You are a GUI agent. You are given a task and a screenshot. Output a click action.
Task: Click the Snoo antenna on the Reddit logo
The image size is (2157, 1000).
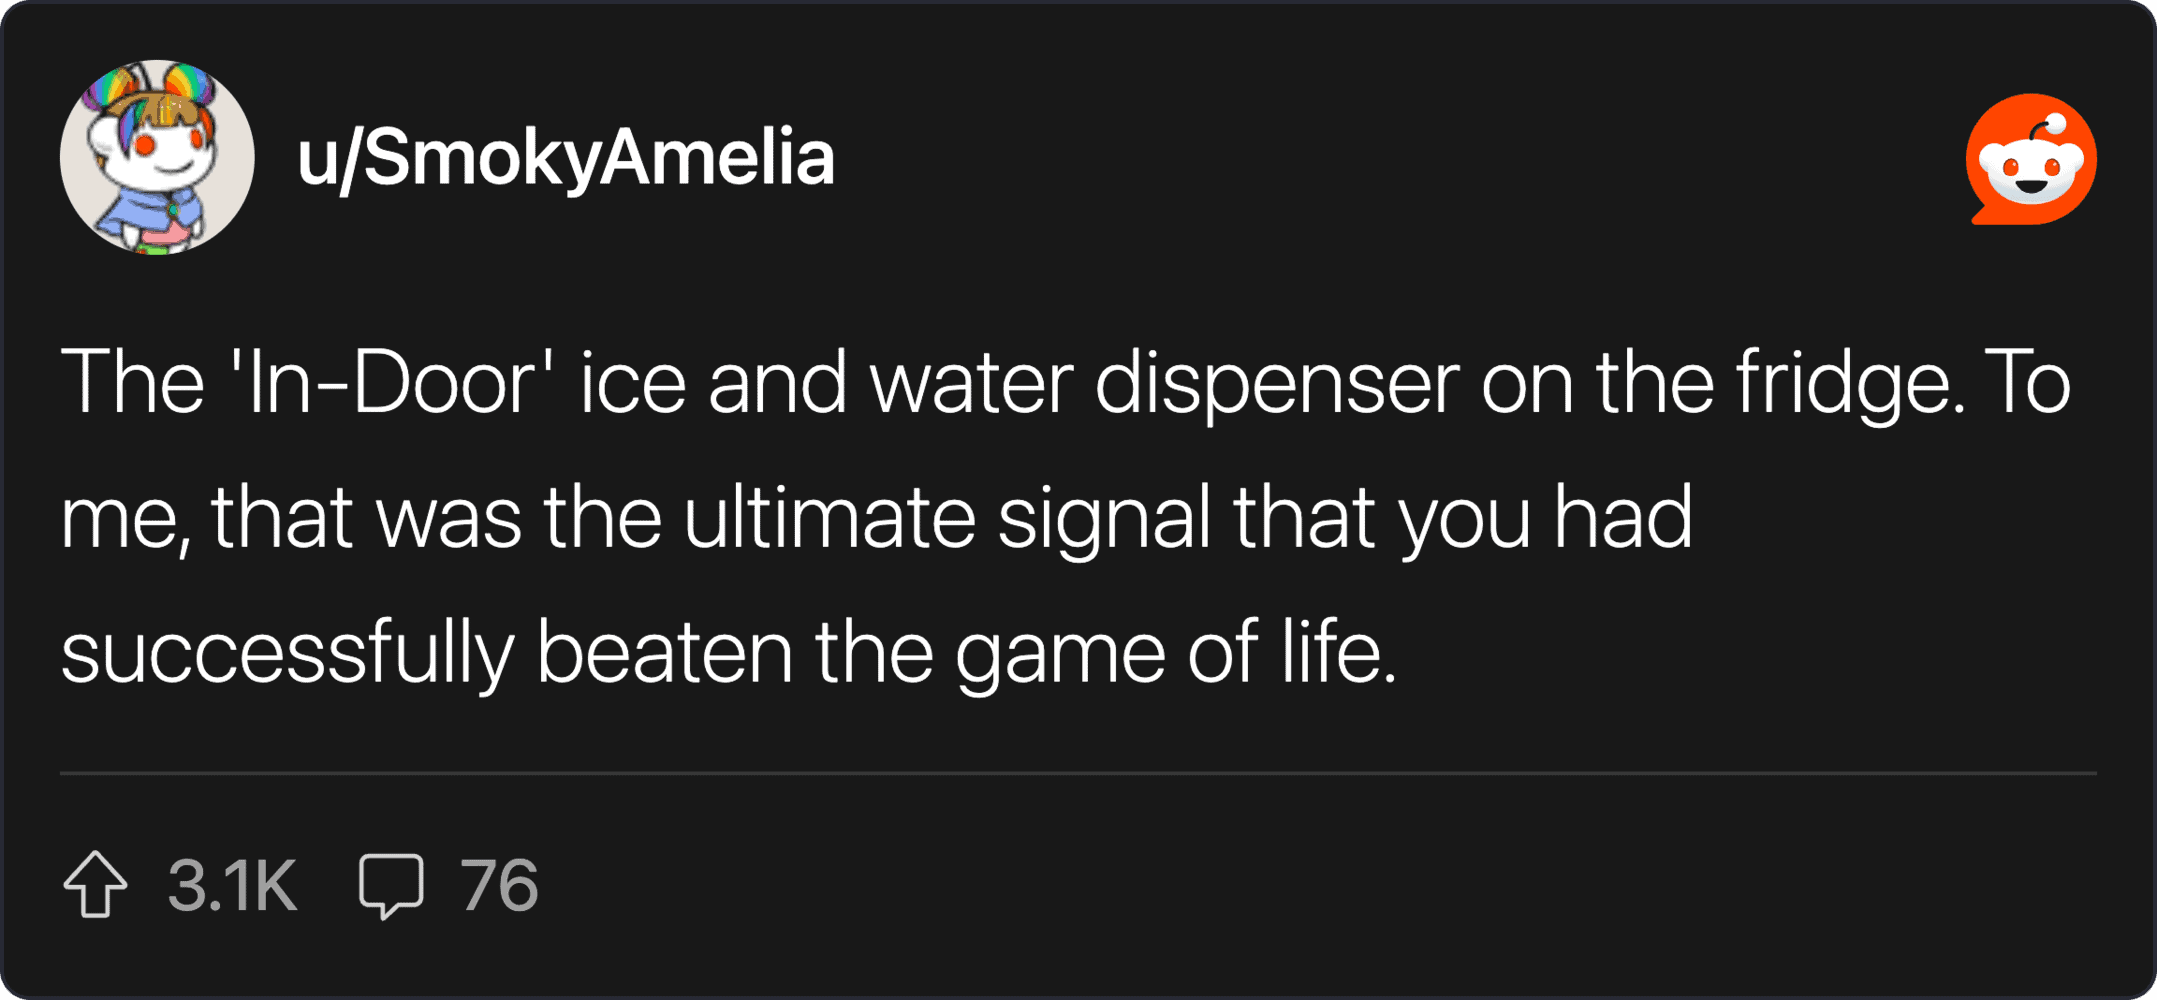(x=2049, y=125)
